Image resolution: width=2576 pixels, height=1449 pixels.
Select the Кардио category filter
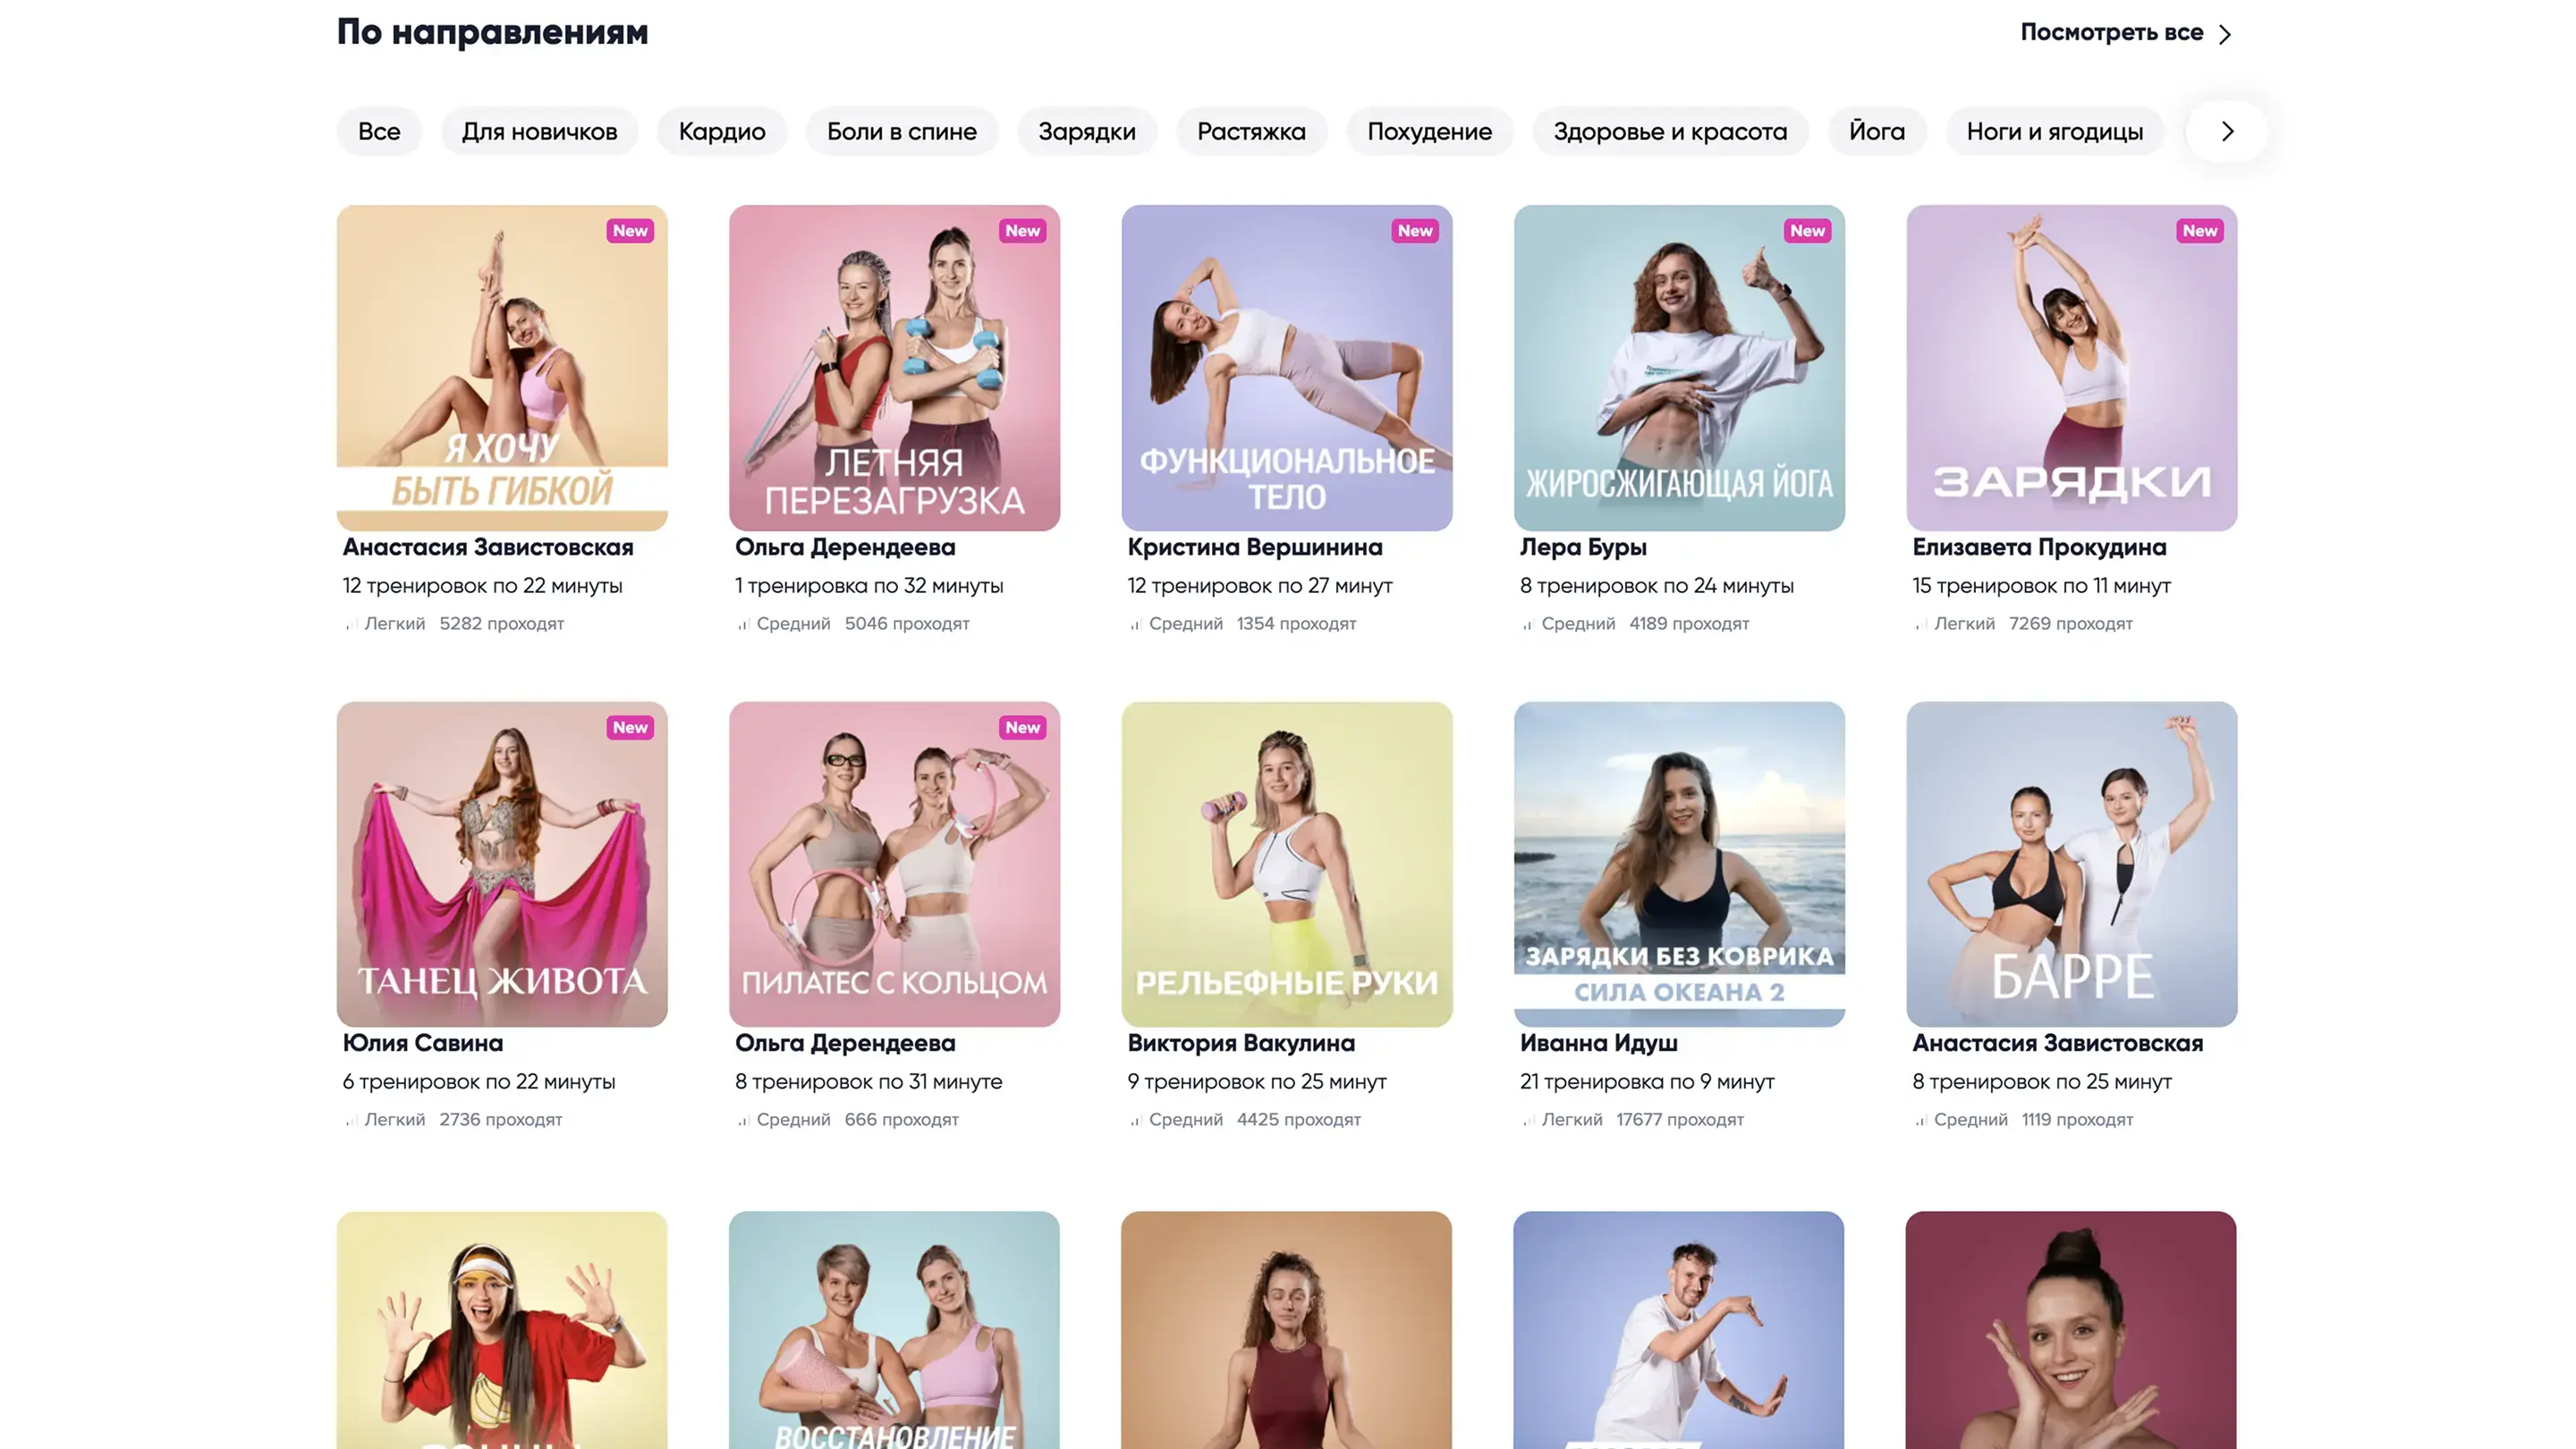click(x=721, y=131)
